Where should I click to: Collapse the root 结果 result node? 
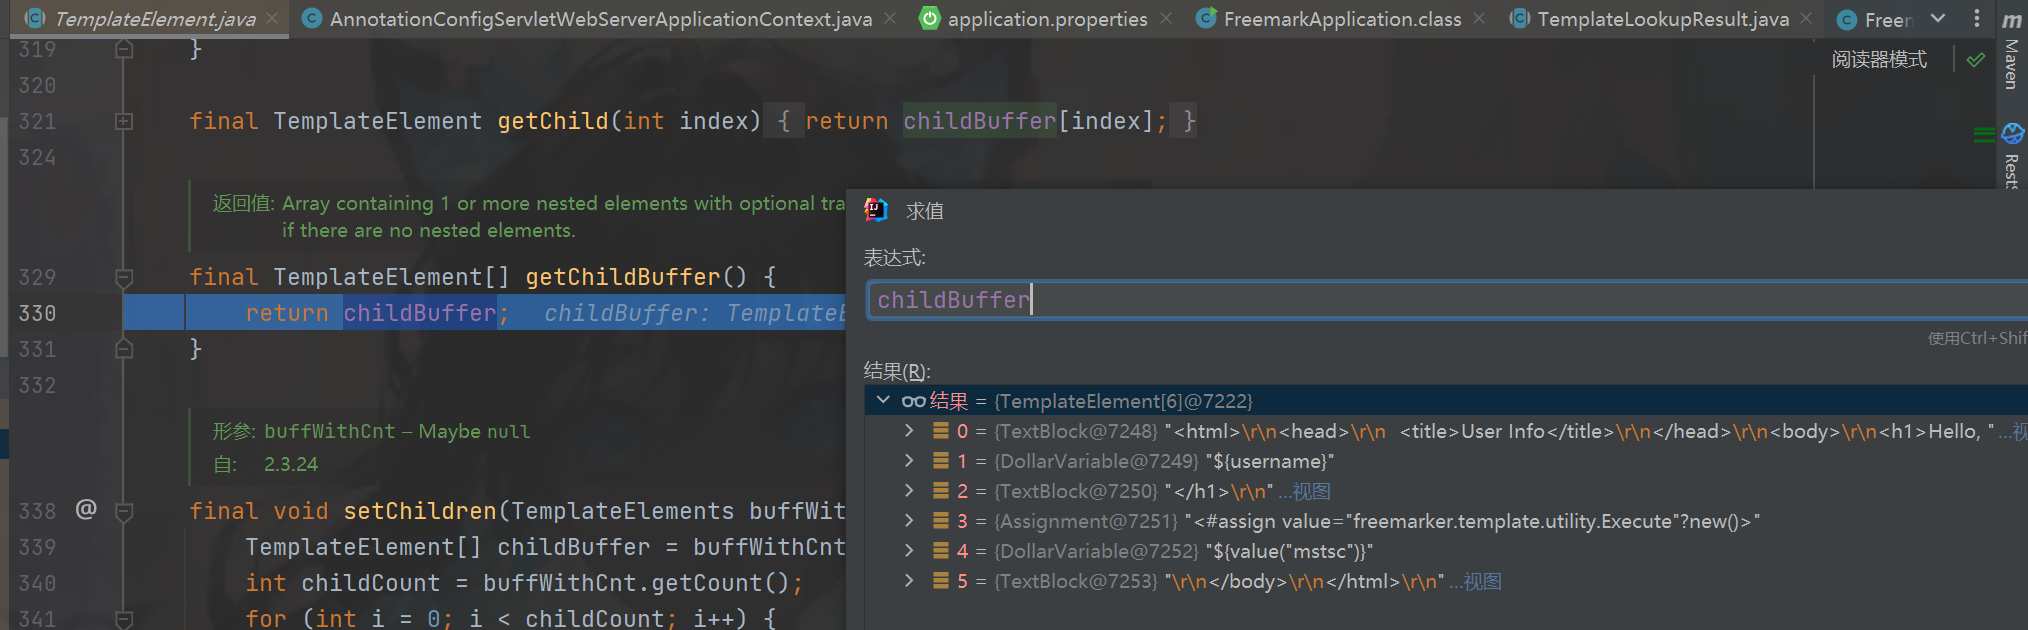tap(883, 400)
